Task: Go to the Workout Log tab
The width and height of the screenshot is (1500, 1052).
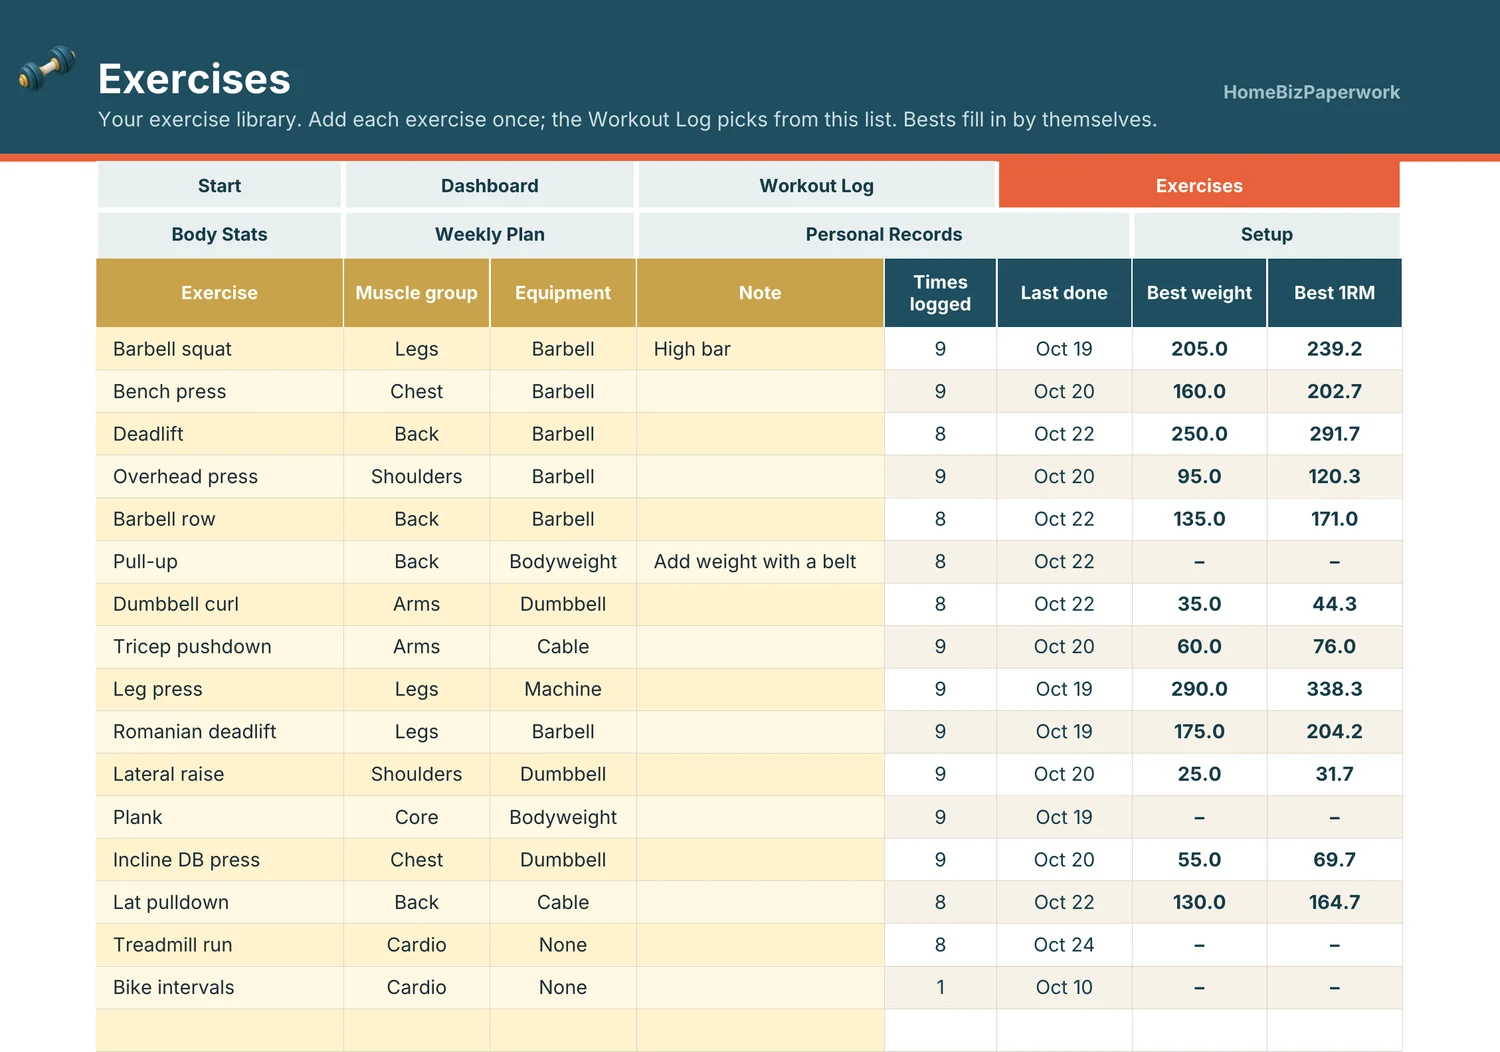Action: (x=817, y=186)
